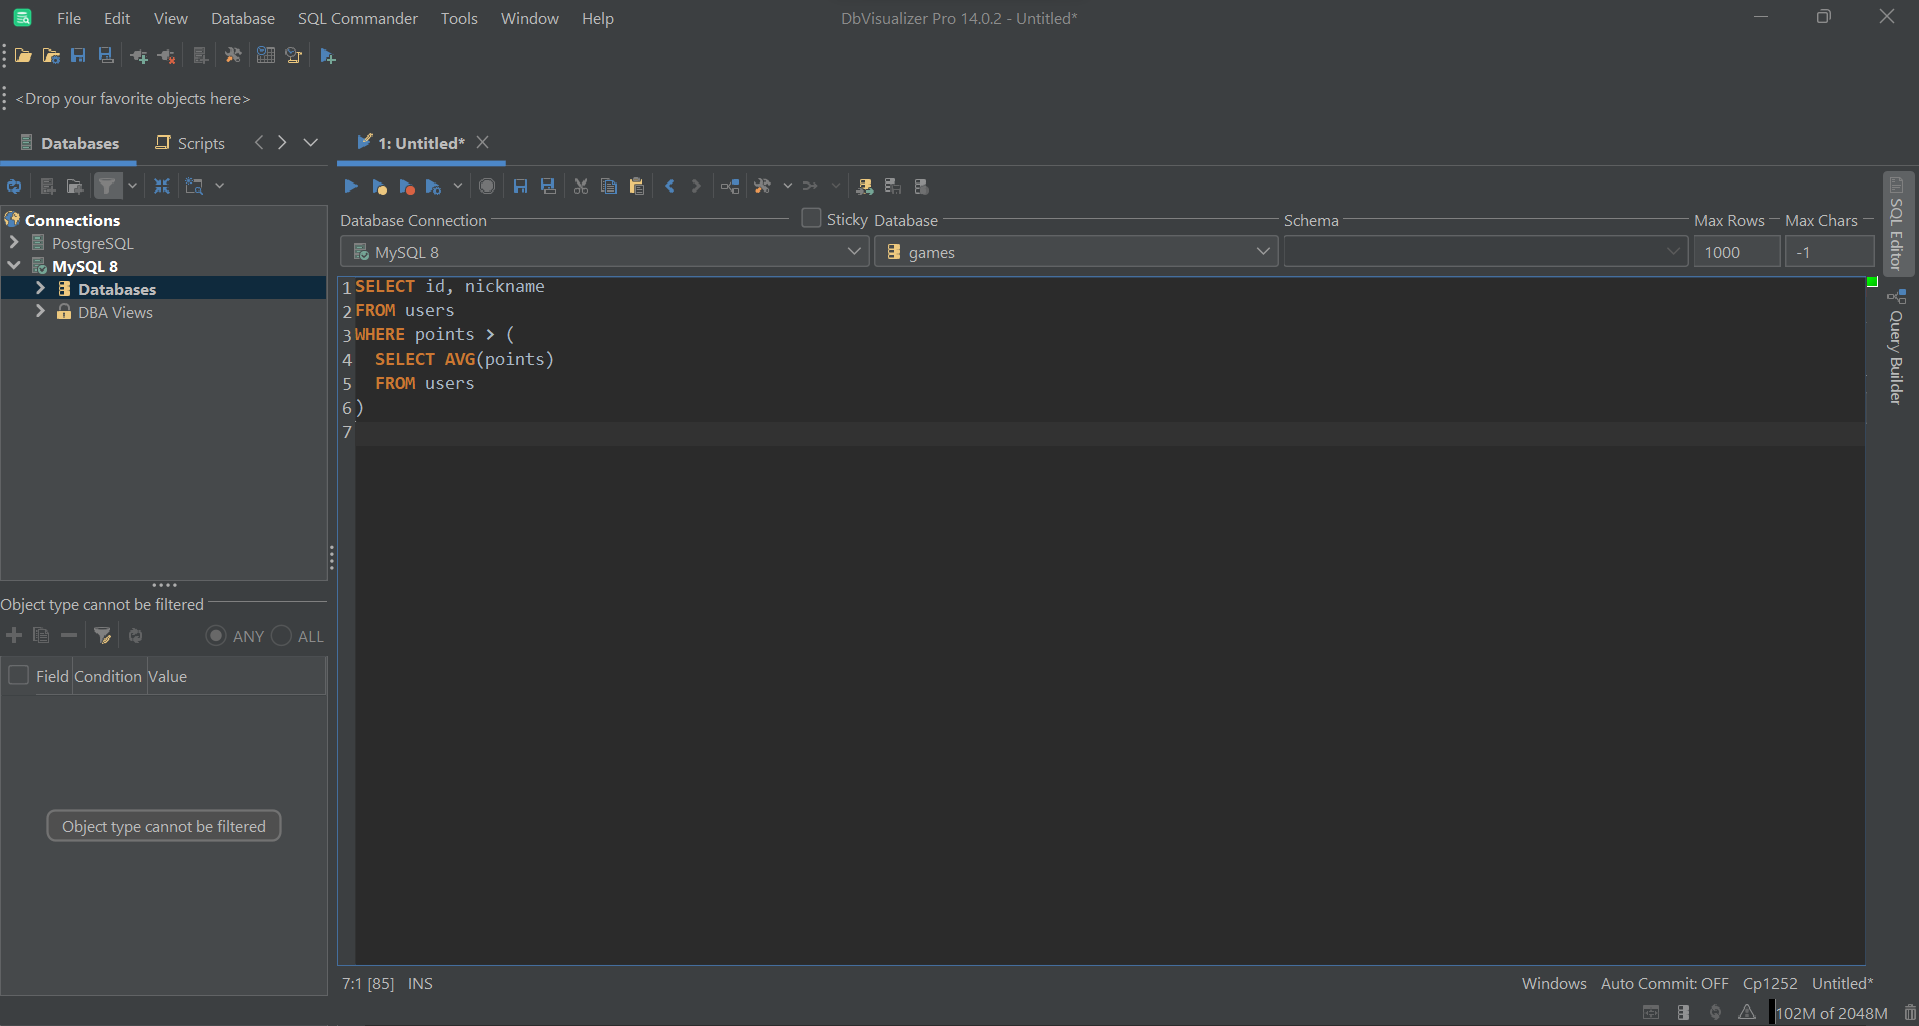
Task: Click the Stop execution icon
Action: (487, 186)
